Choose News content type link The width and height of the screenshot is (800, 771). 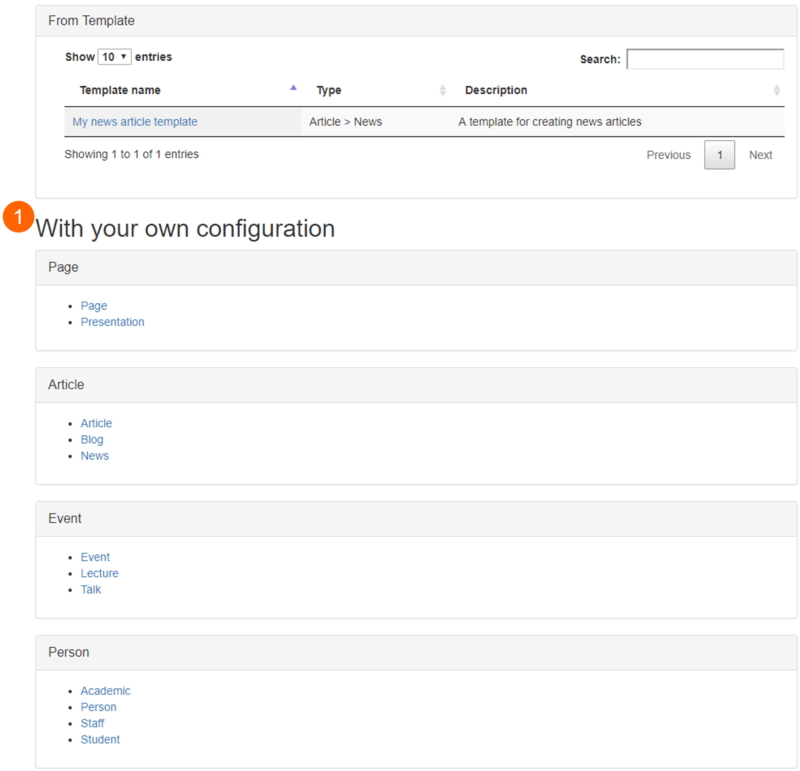94,456
